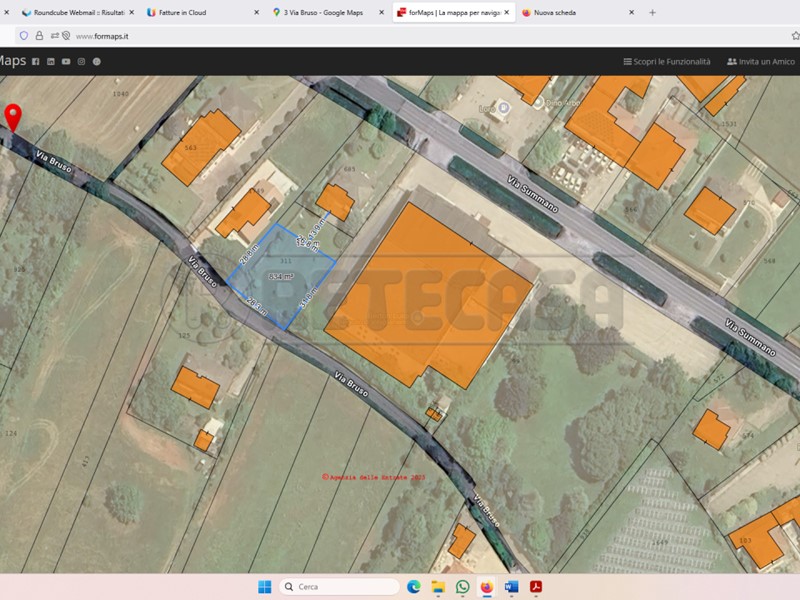Open a new browser tab with plus button
The image size is (800, 600).
(x=653, y=13)
